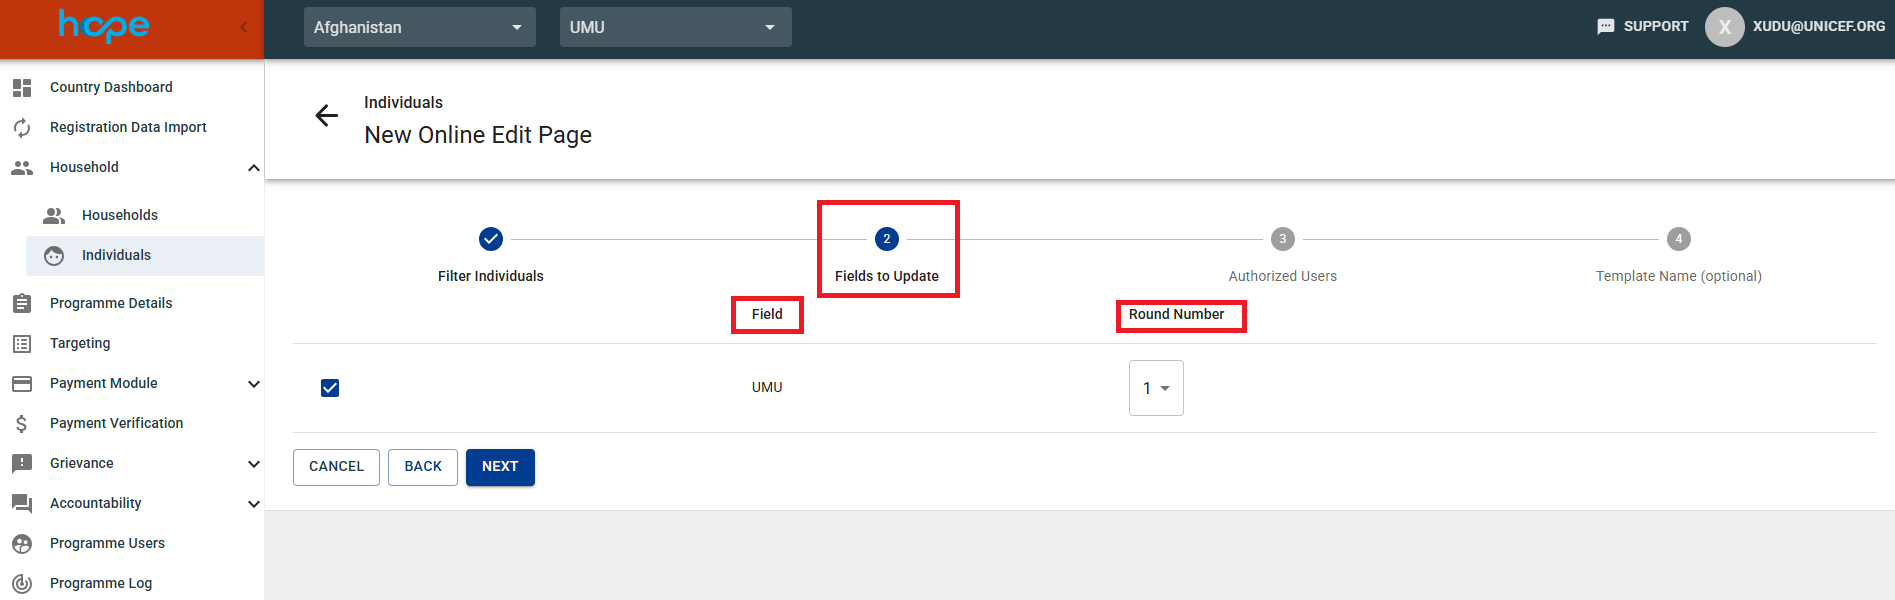The image size is (1895, 600).
Task: Click the user avatar with letter X
Action: [x=1724, y=27]
